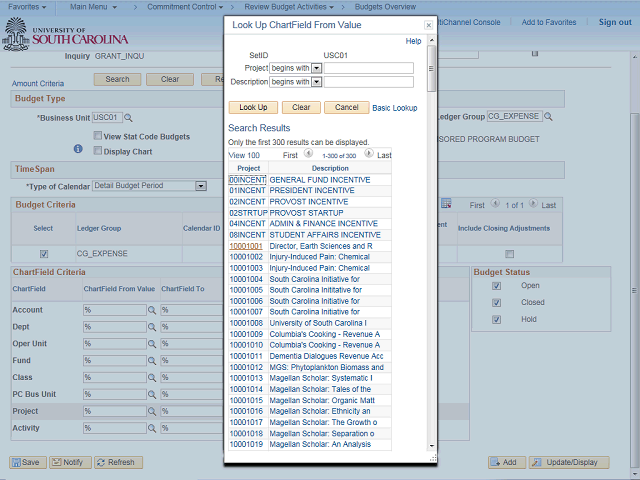Check the Display Chart checkbox

click(97, 151)
